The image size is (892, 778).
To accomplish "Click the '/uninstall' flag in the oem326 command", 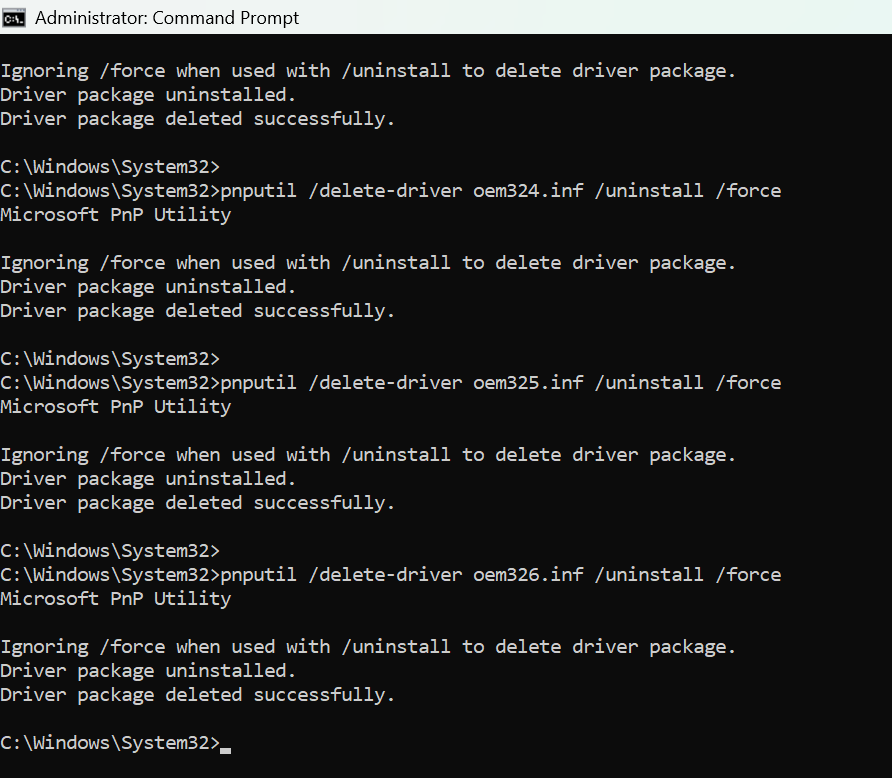I will [649, 575].
